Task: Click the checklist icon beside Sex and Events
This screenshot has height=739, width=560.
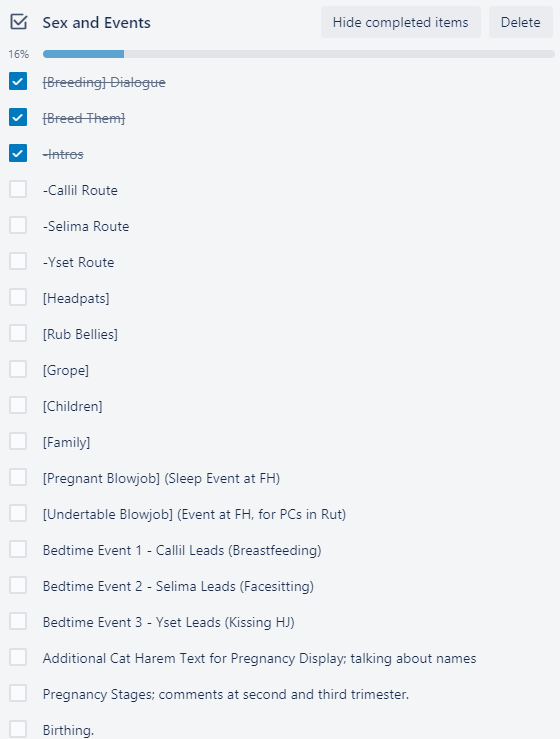Action: click(18, 22)
